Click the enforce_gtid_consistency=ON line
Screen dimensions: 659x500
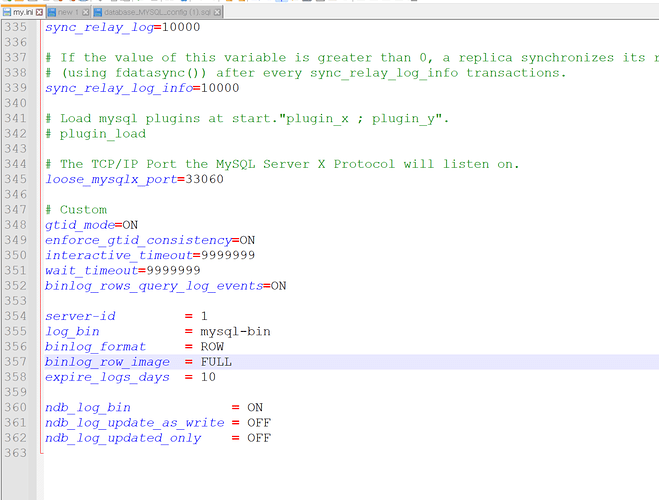coord(150,240)
